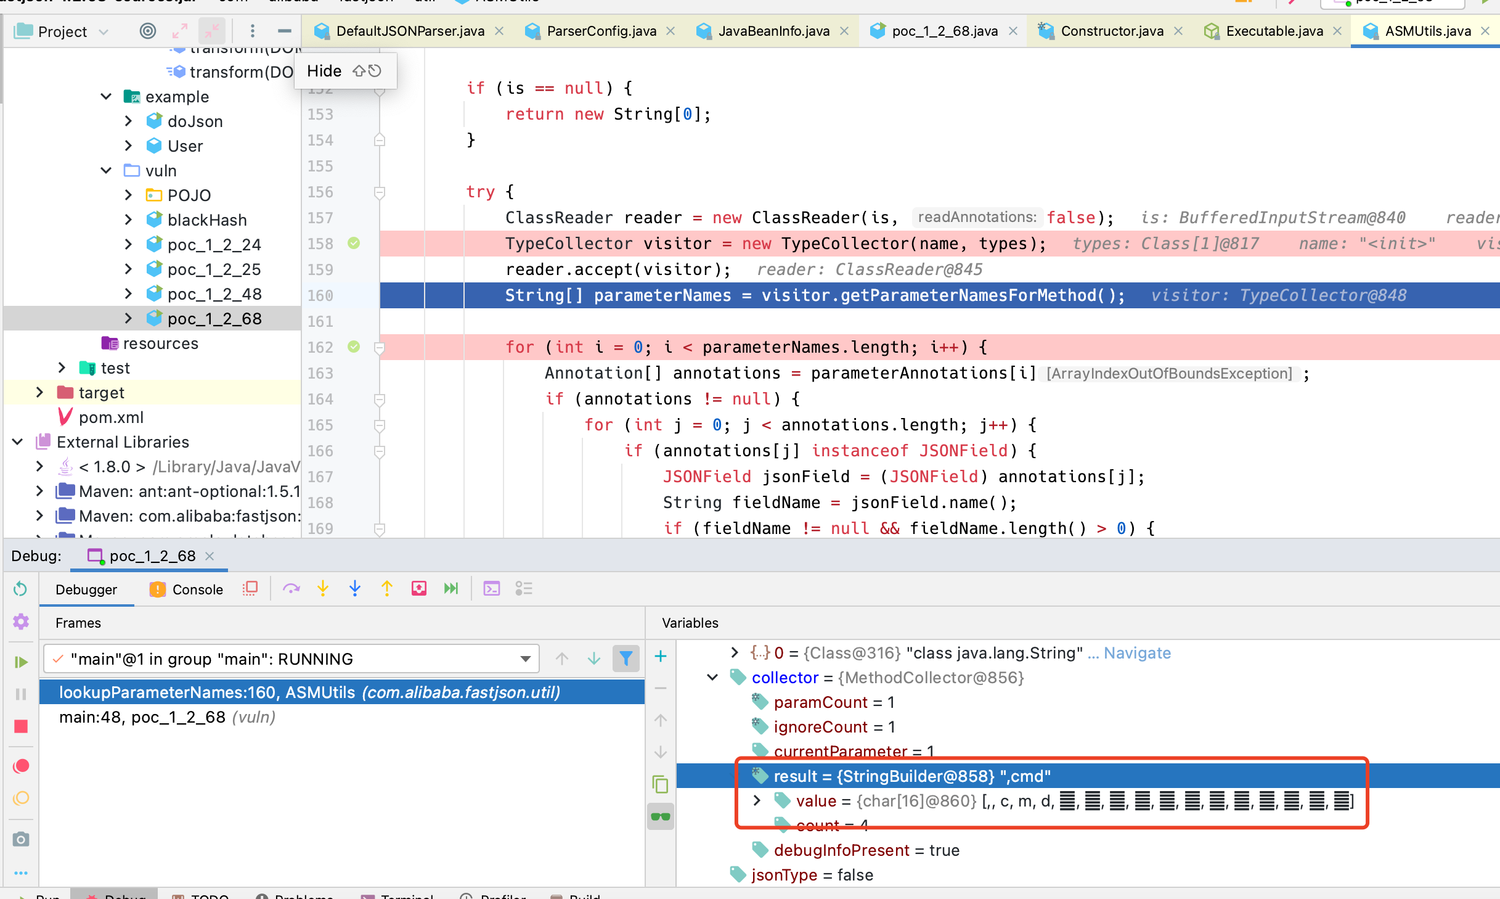1500x899 pixels.
Task: Click Select Opened File target icon
Action: coord(148,31)
